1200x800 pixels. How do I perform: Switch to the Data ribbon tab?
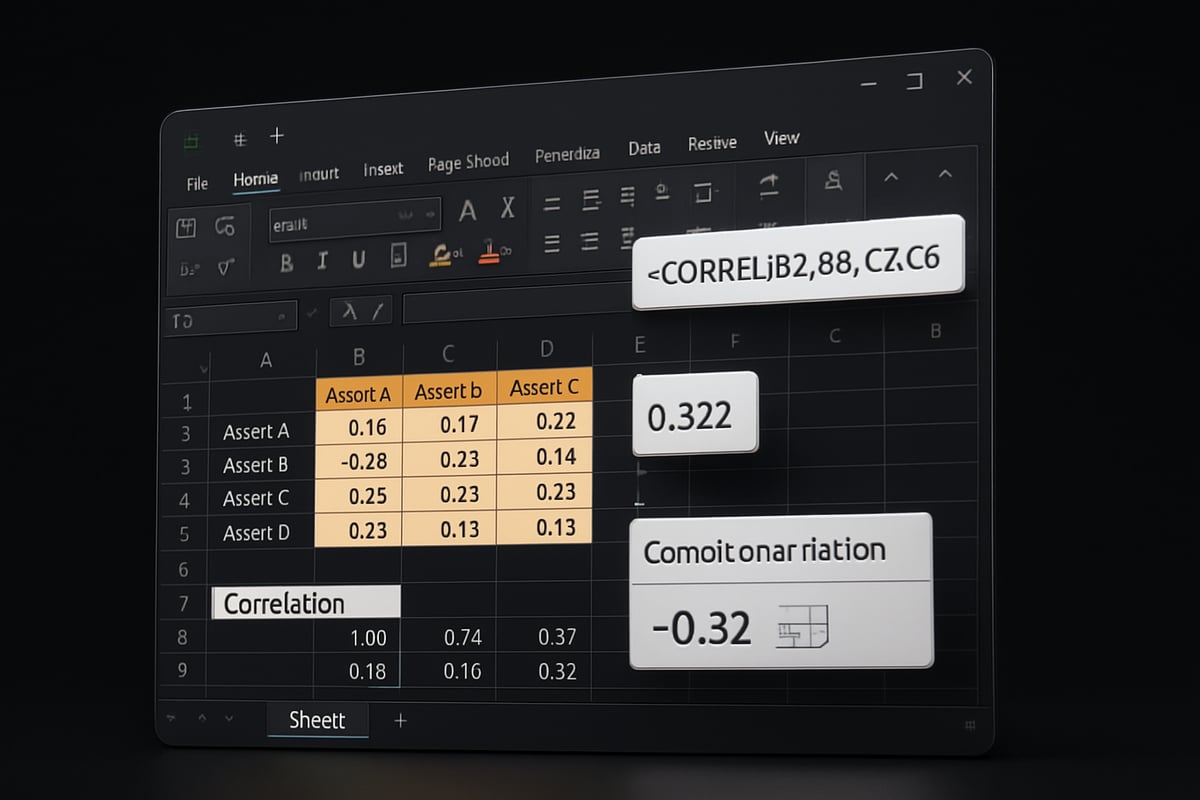click(x=644, y=147)
